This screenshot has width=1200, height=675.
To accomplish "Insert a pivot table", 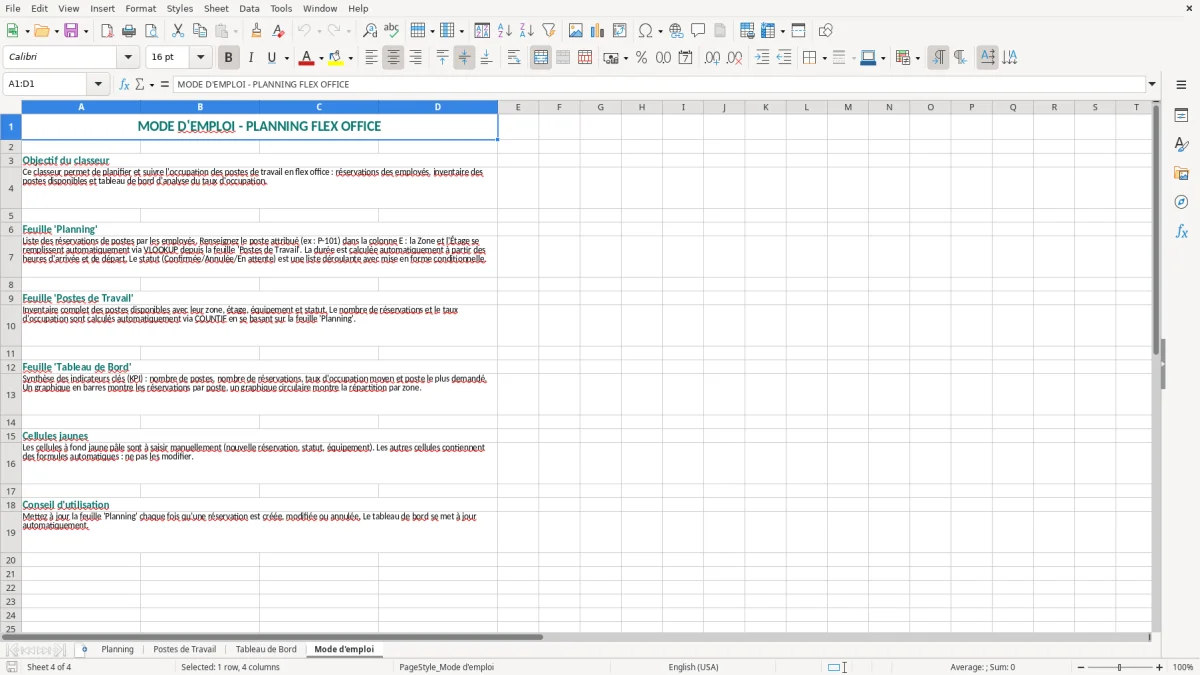I will pyautogui.click(x=620, y=31).
